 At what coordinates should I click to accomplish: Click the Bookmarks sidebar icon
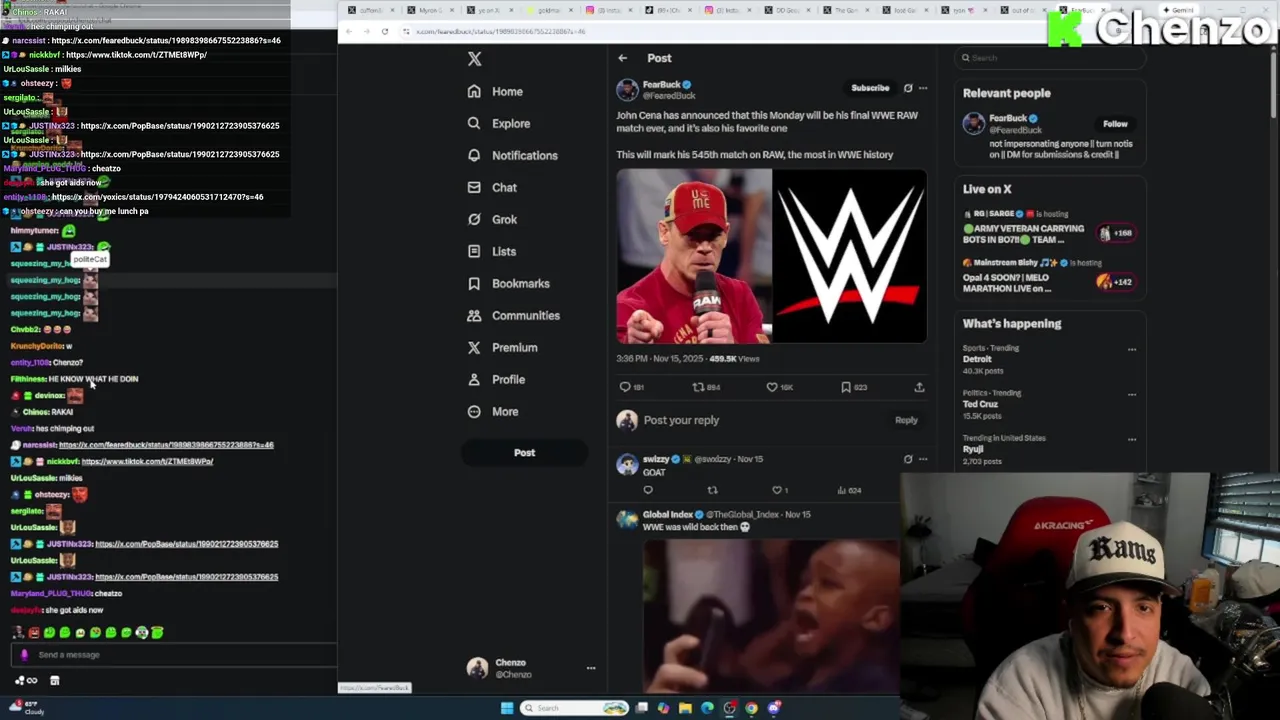coord(474,283)
